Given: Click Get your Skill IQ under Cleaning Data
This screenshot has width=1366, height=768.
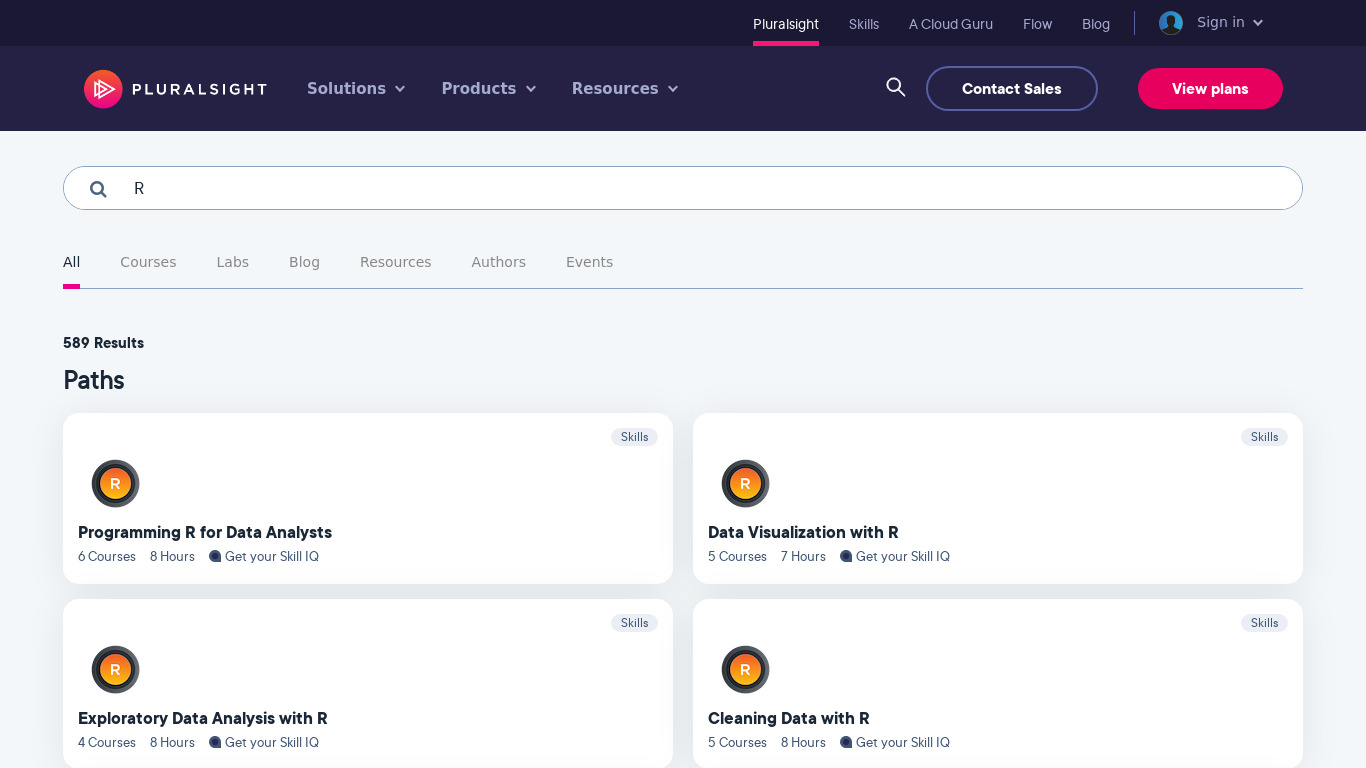Looking at the screenshot, I should (903, 743).
